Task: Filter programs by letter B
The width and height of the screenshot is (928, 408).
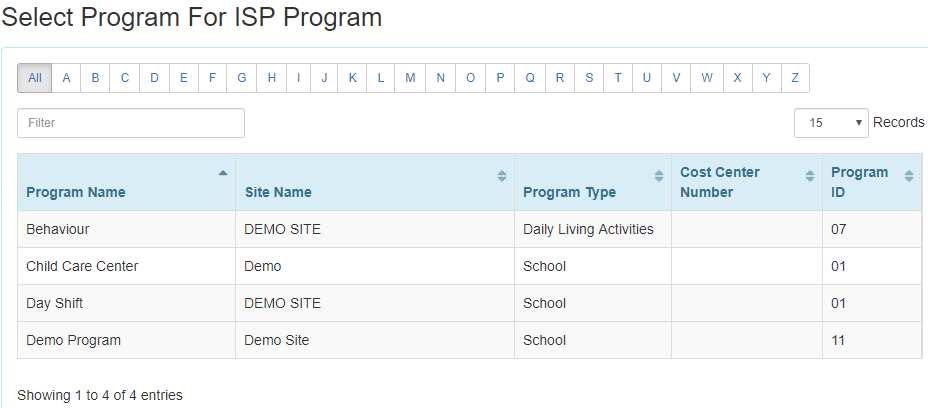Action: tap(95, 78)
